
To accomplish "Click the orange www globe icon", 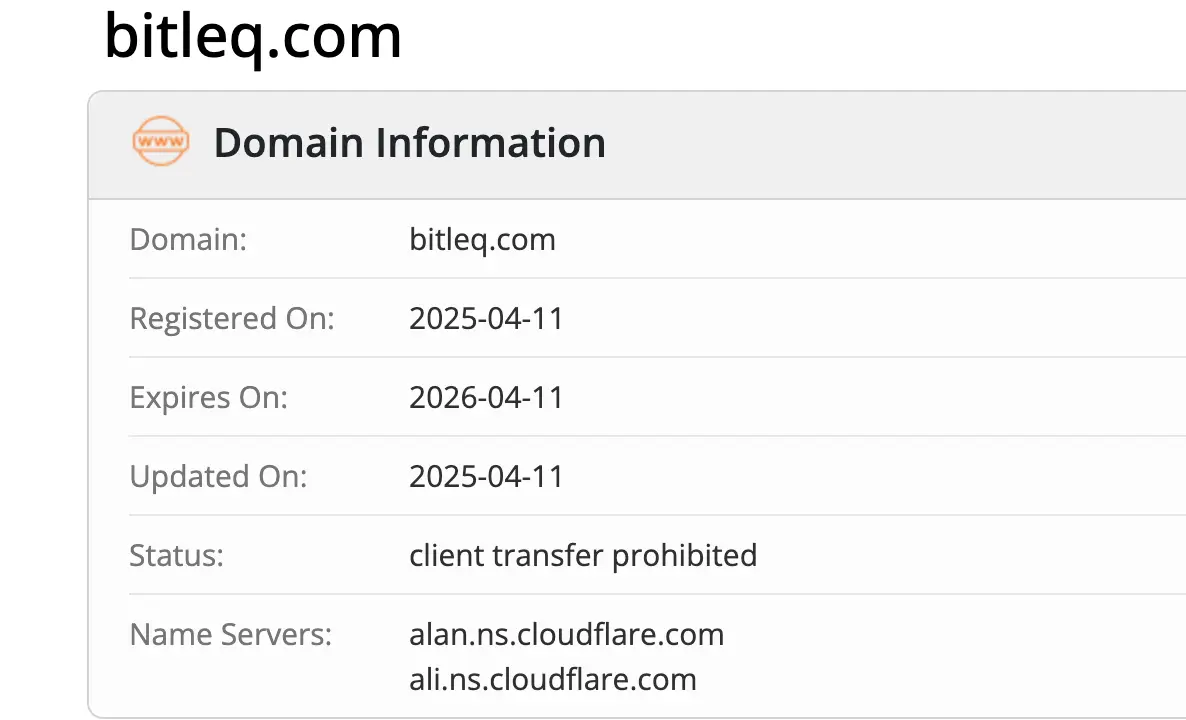I will 160,143.
